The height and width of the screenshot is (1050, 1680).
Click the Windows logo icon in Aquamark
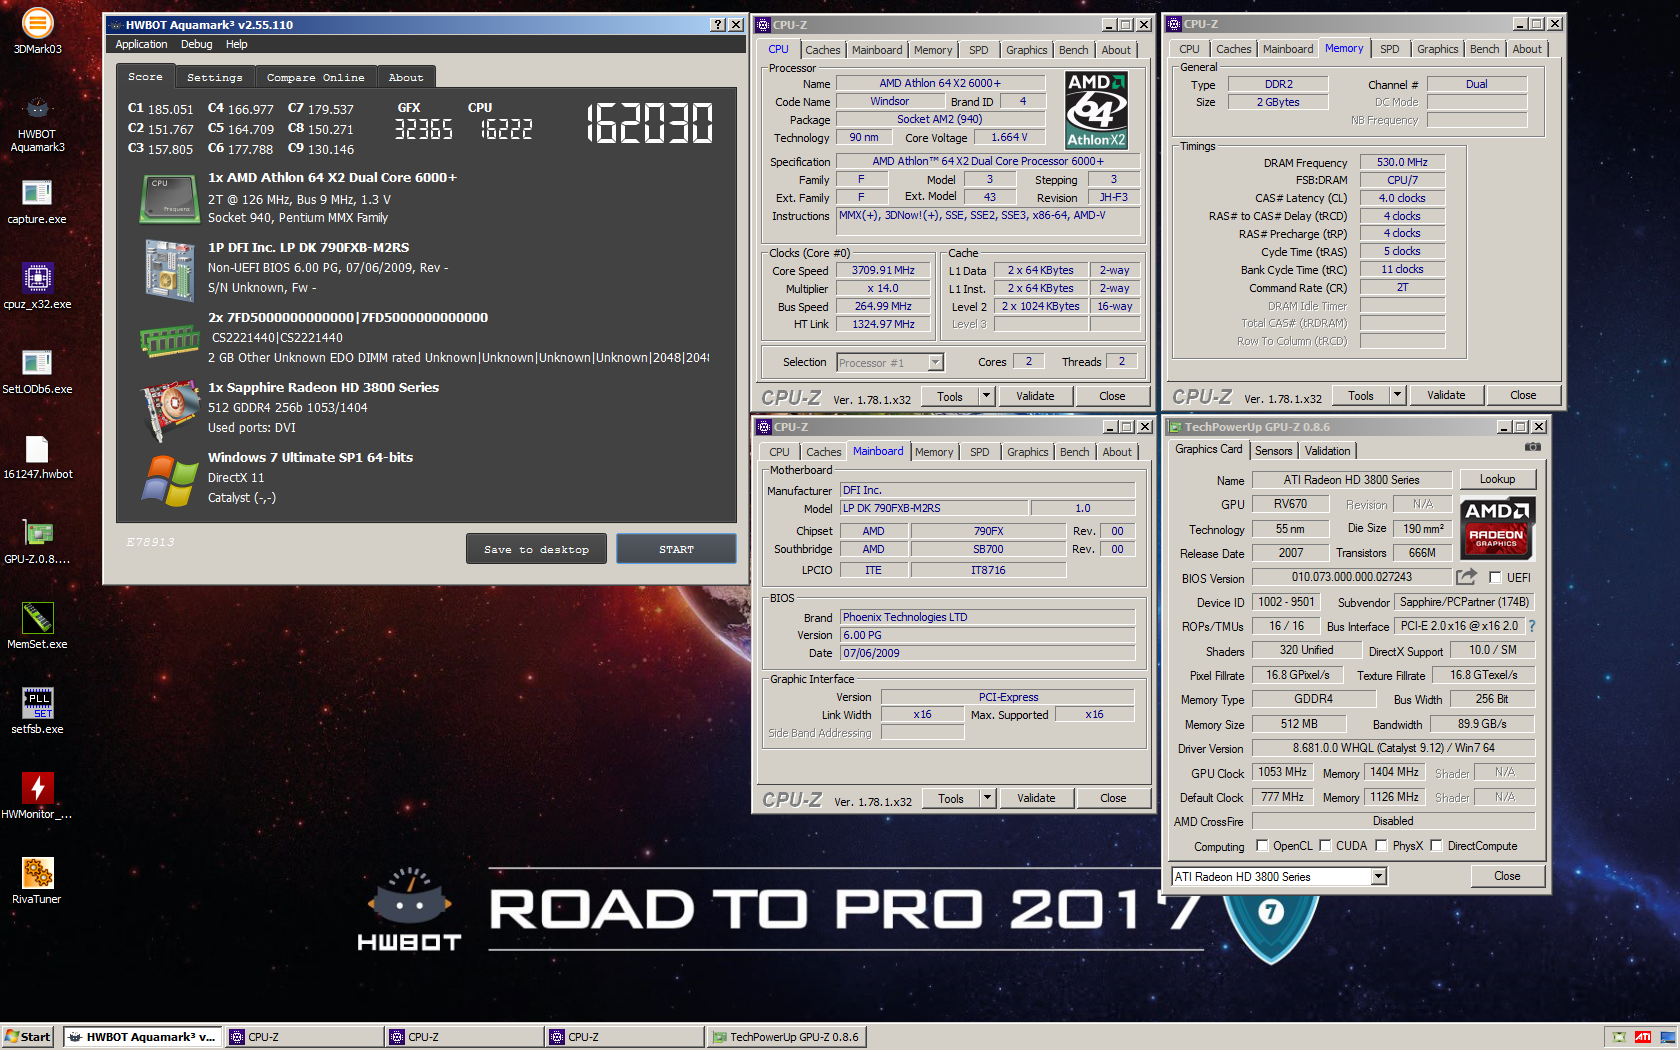170,481
